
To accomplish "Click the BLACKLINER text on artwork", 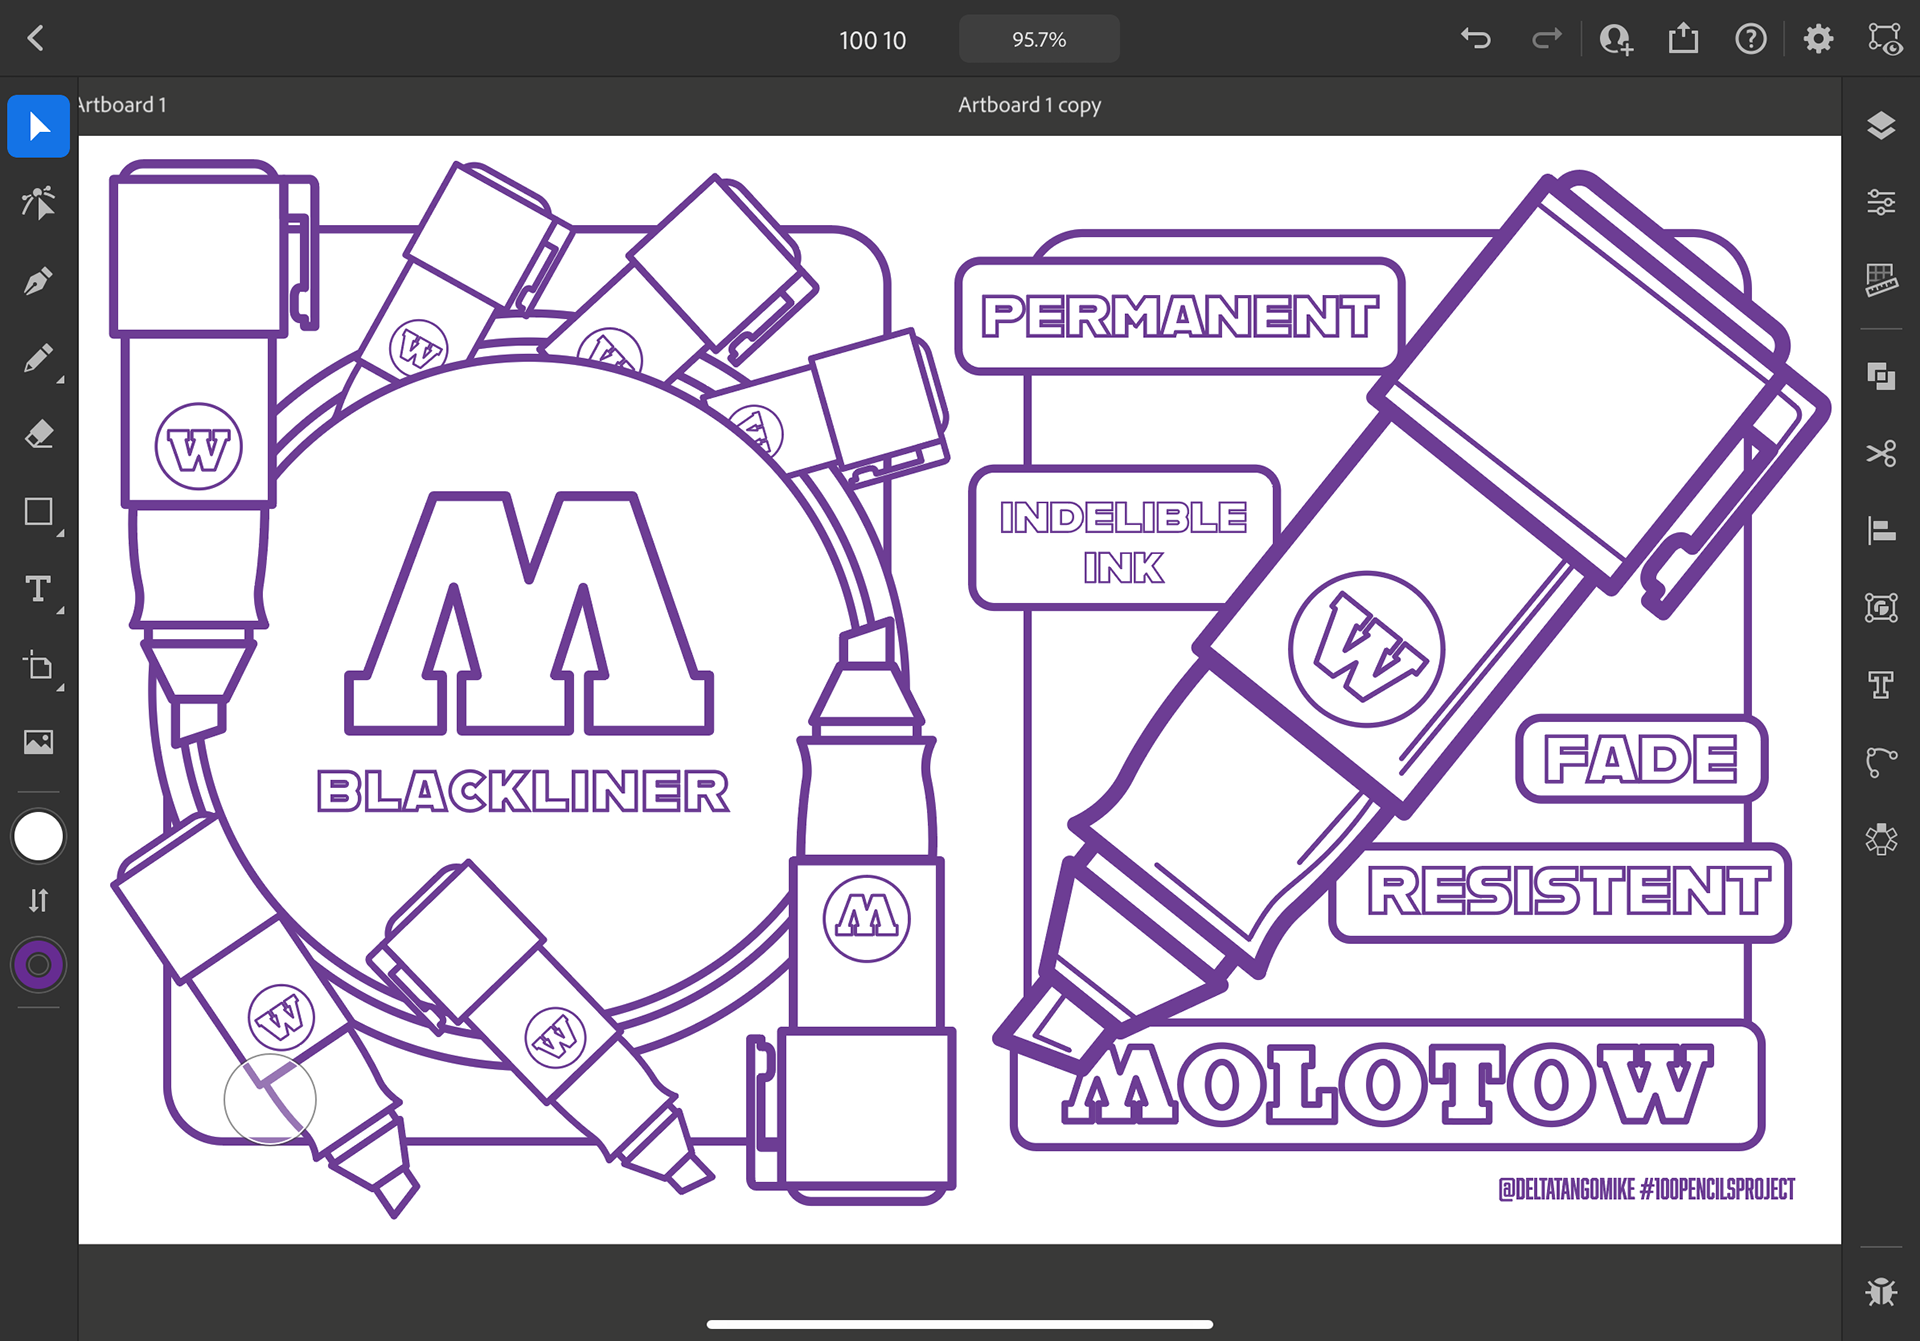I will click(x=523, y=792).
